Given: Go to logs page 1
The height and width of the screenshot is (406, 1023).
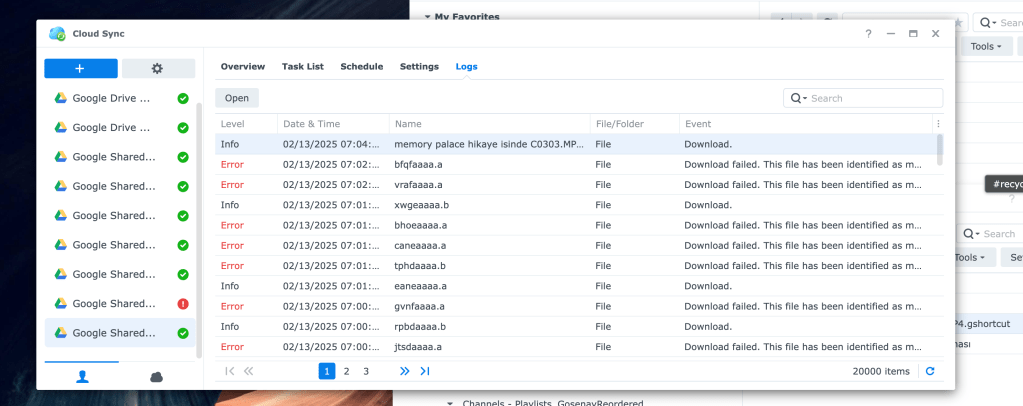Looking at the screenshot, I should click(327, 371).
